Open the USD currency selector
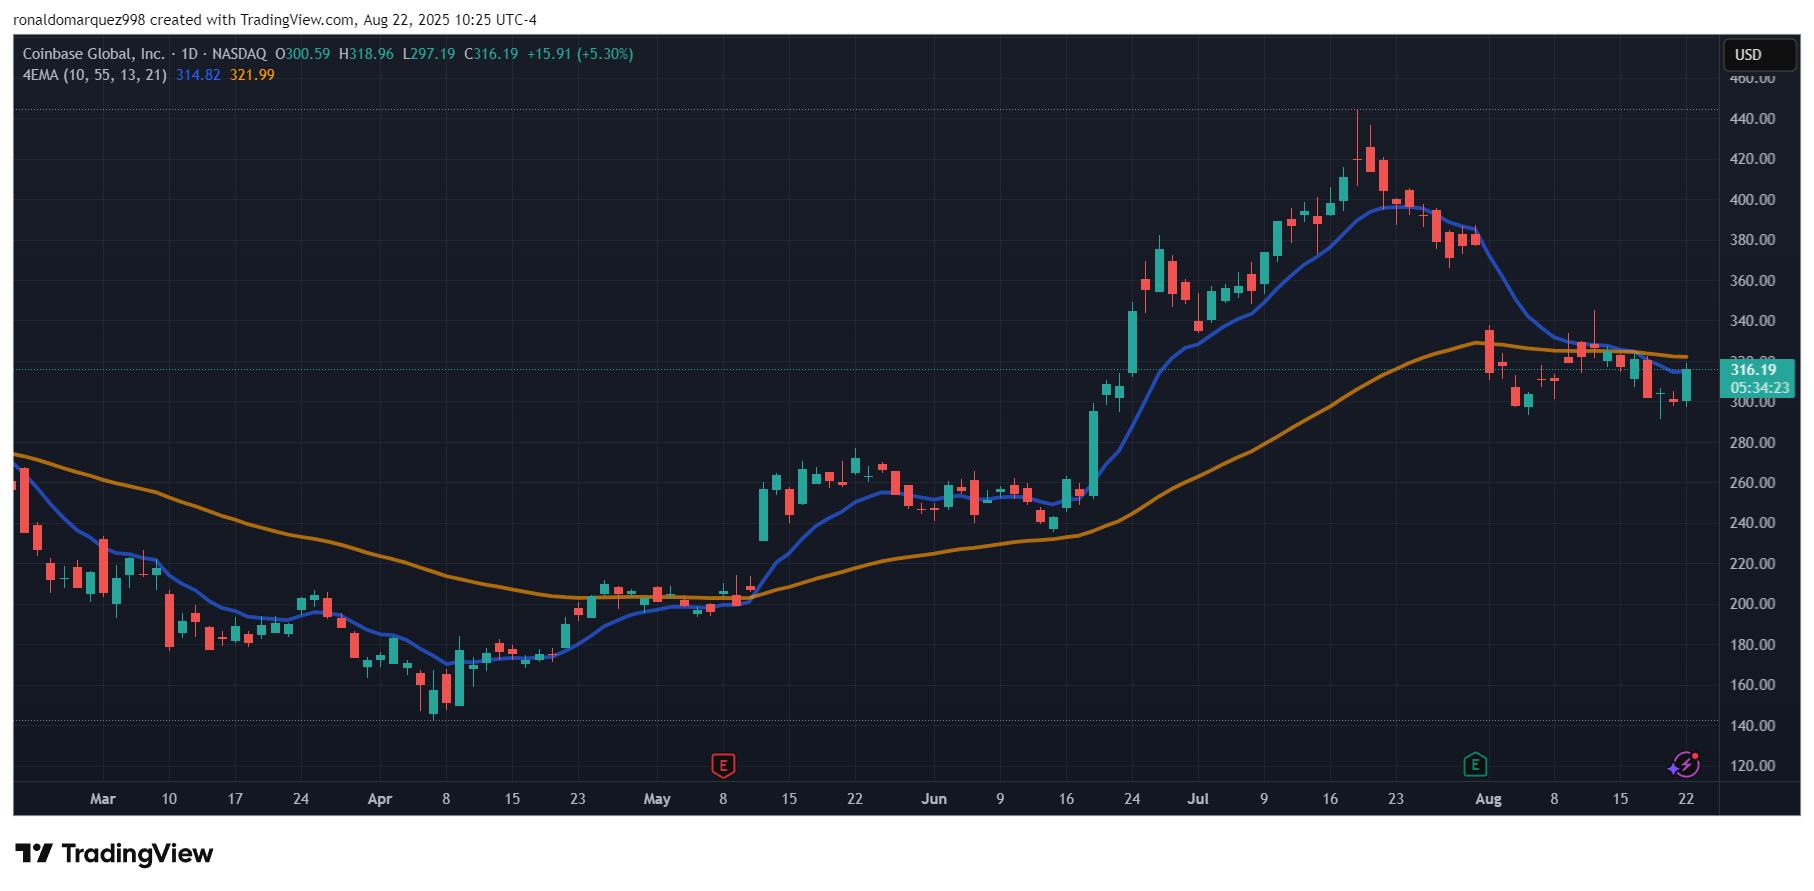The height and width of the screenshot is (891, 1814). (x=1761, y=55)
